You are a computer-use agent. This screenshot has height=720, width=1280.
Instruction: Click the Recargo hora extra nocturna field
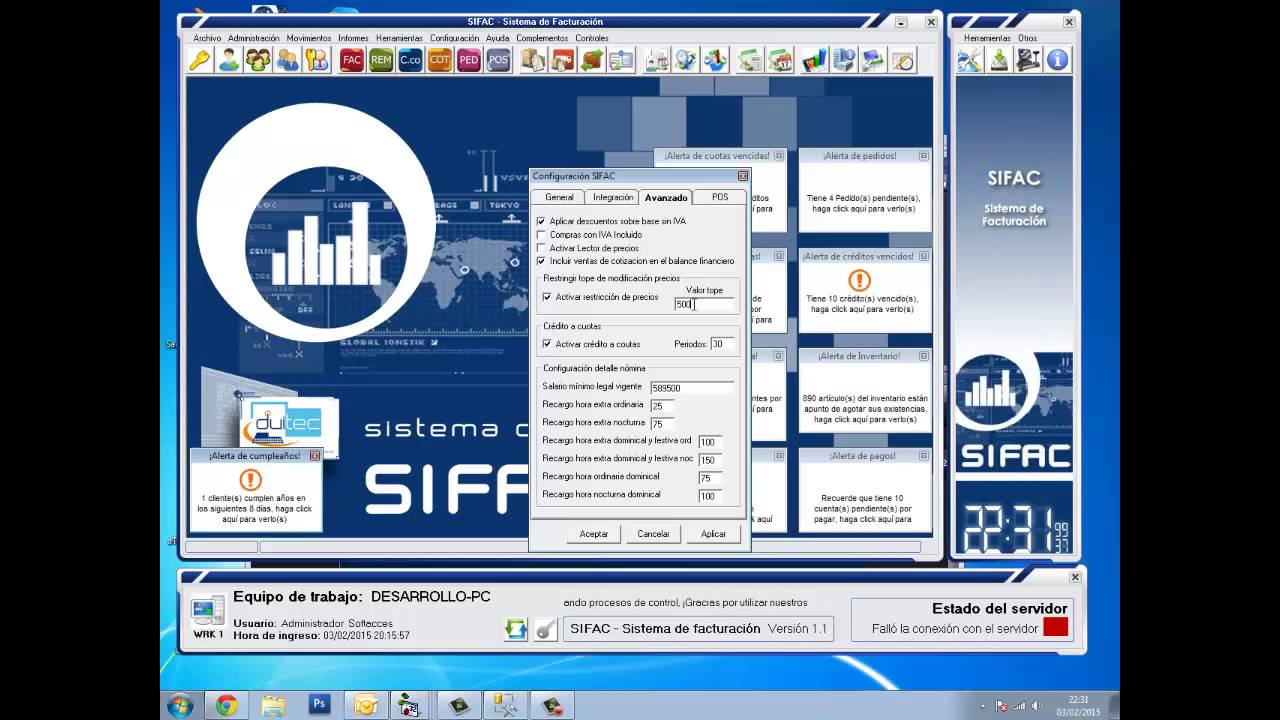click(x=662, y=424)
